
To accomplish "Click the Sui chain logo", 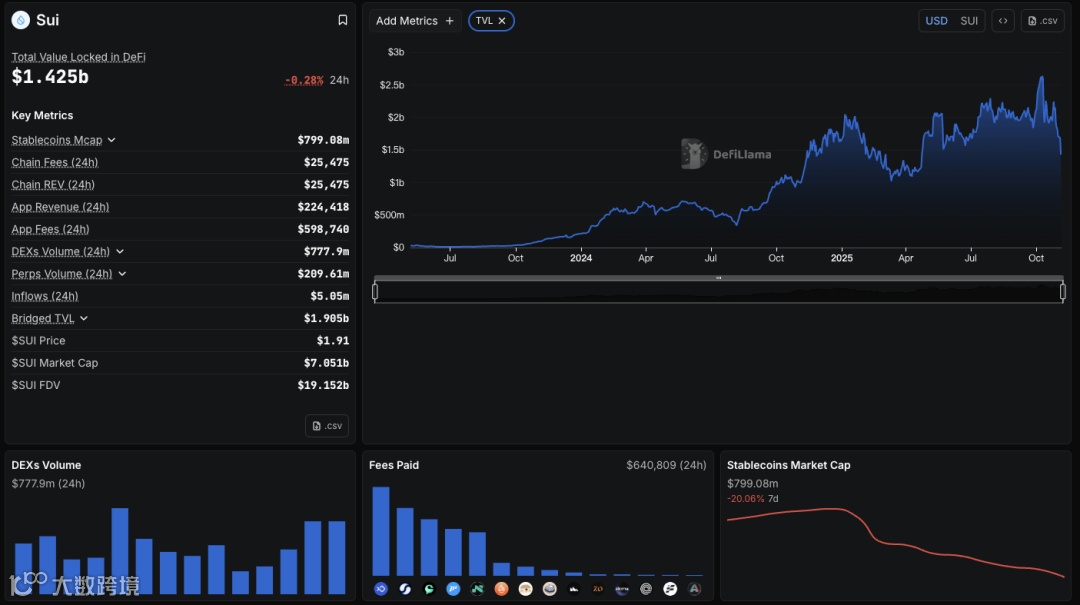I will [x=21, y=20].
